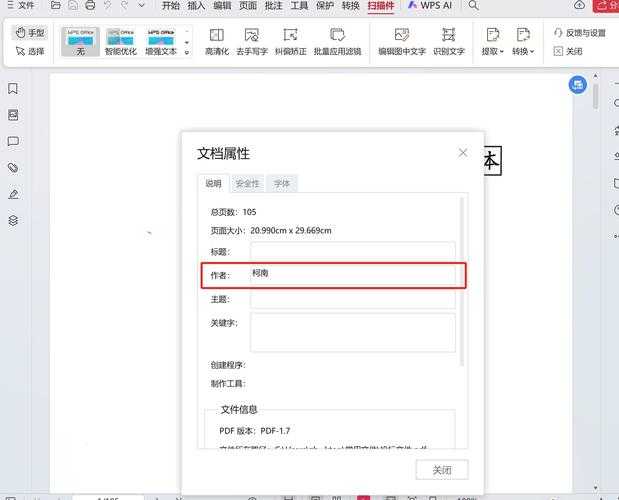Screen dimensions: 619x500
Task: Click 关闭 in the ribbon
Action: click(x=568, y=51)
